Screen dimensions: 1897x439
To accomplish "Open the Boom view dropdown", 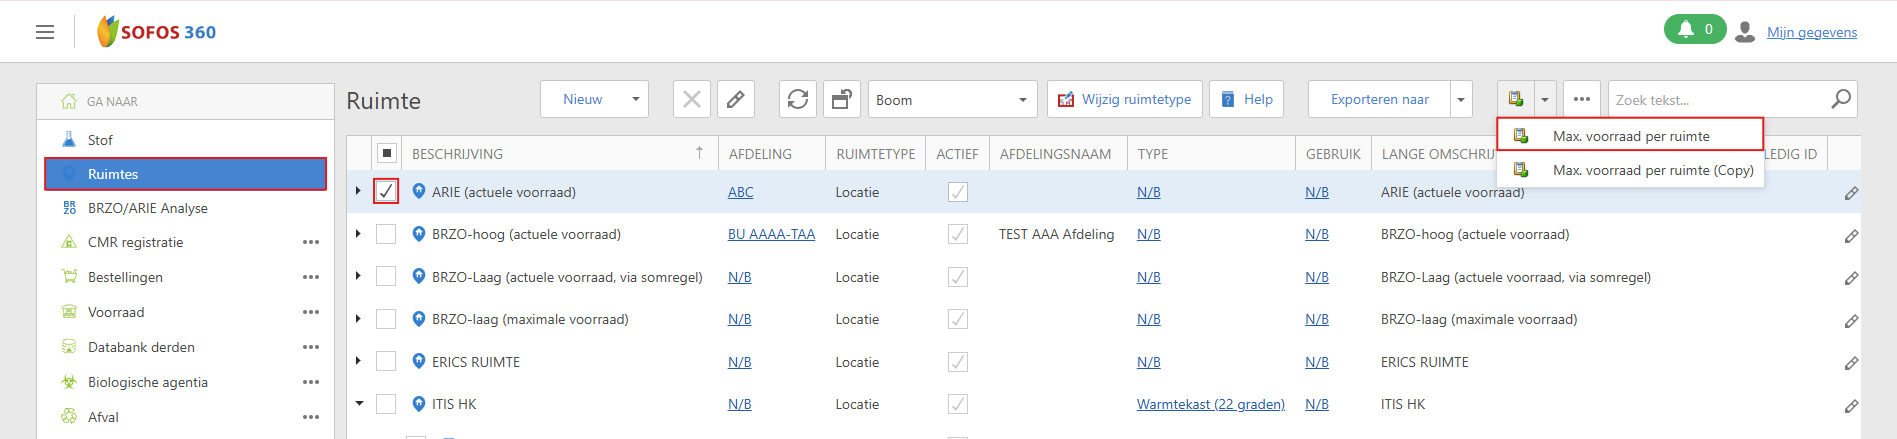I will point(951,99).
